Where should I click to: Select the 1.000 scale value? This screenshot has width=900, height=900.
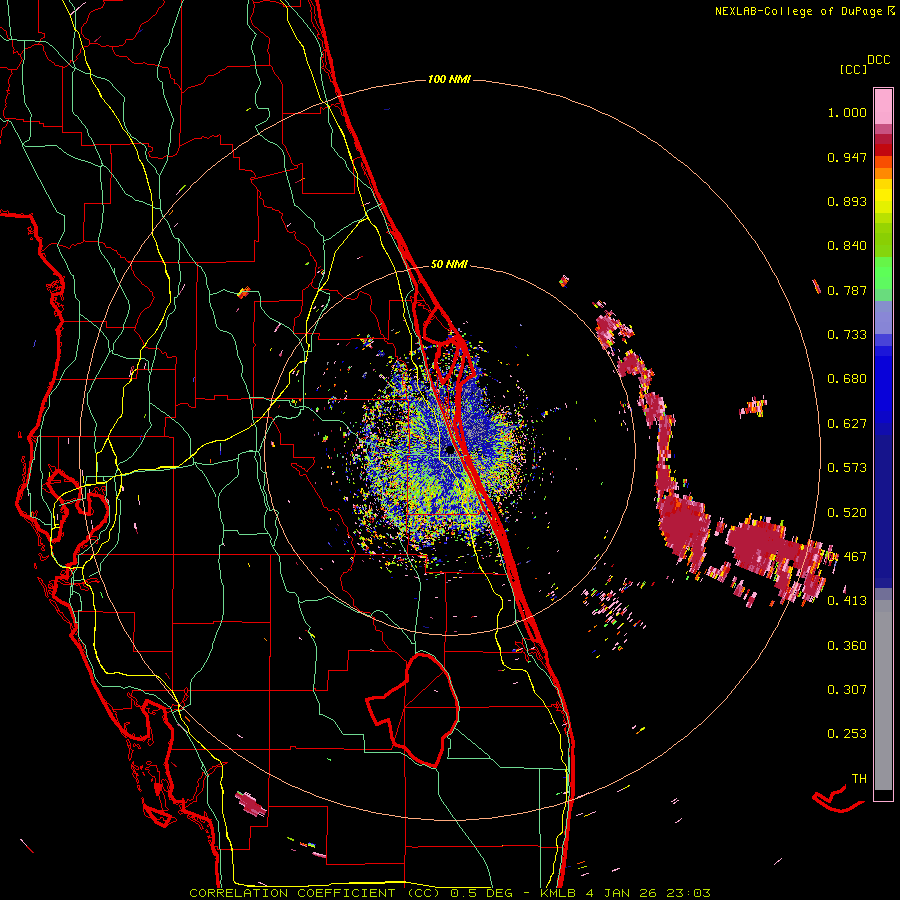pos(847,112)
